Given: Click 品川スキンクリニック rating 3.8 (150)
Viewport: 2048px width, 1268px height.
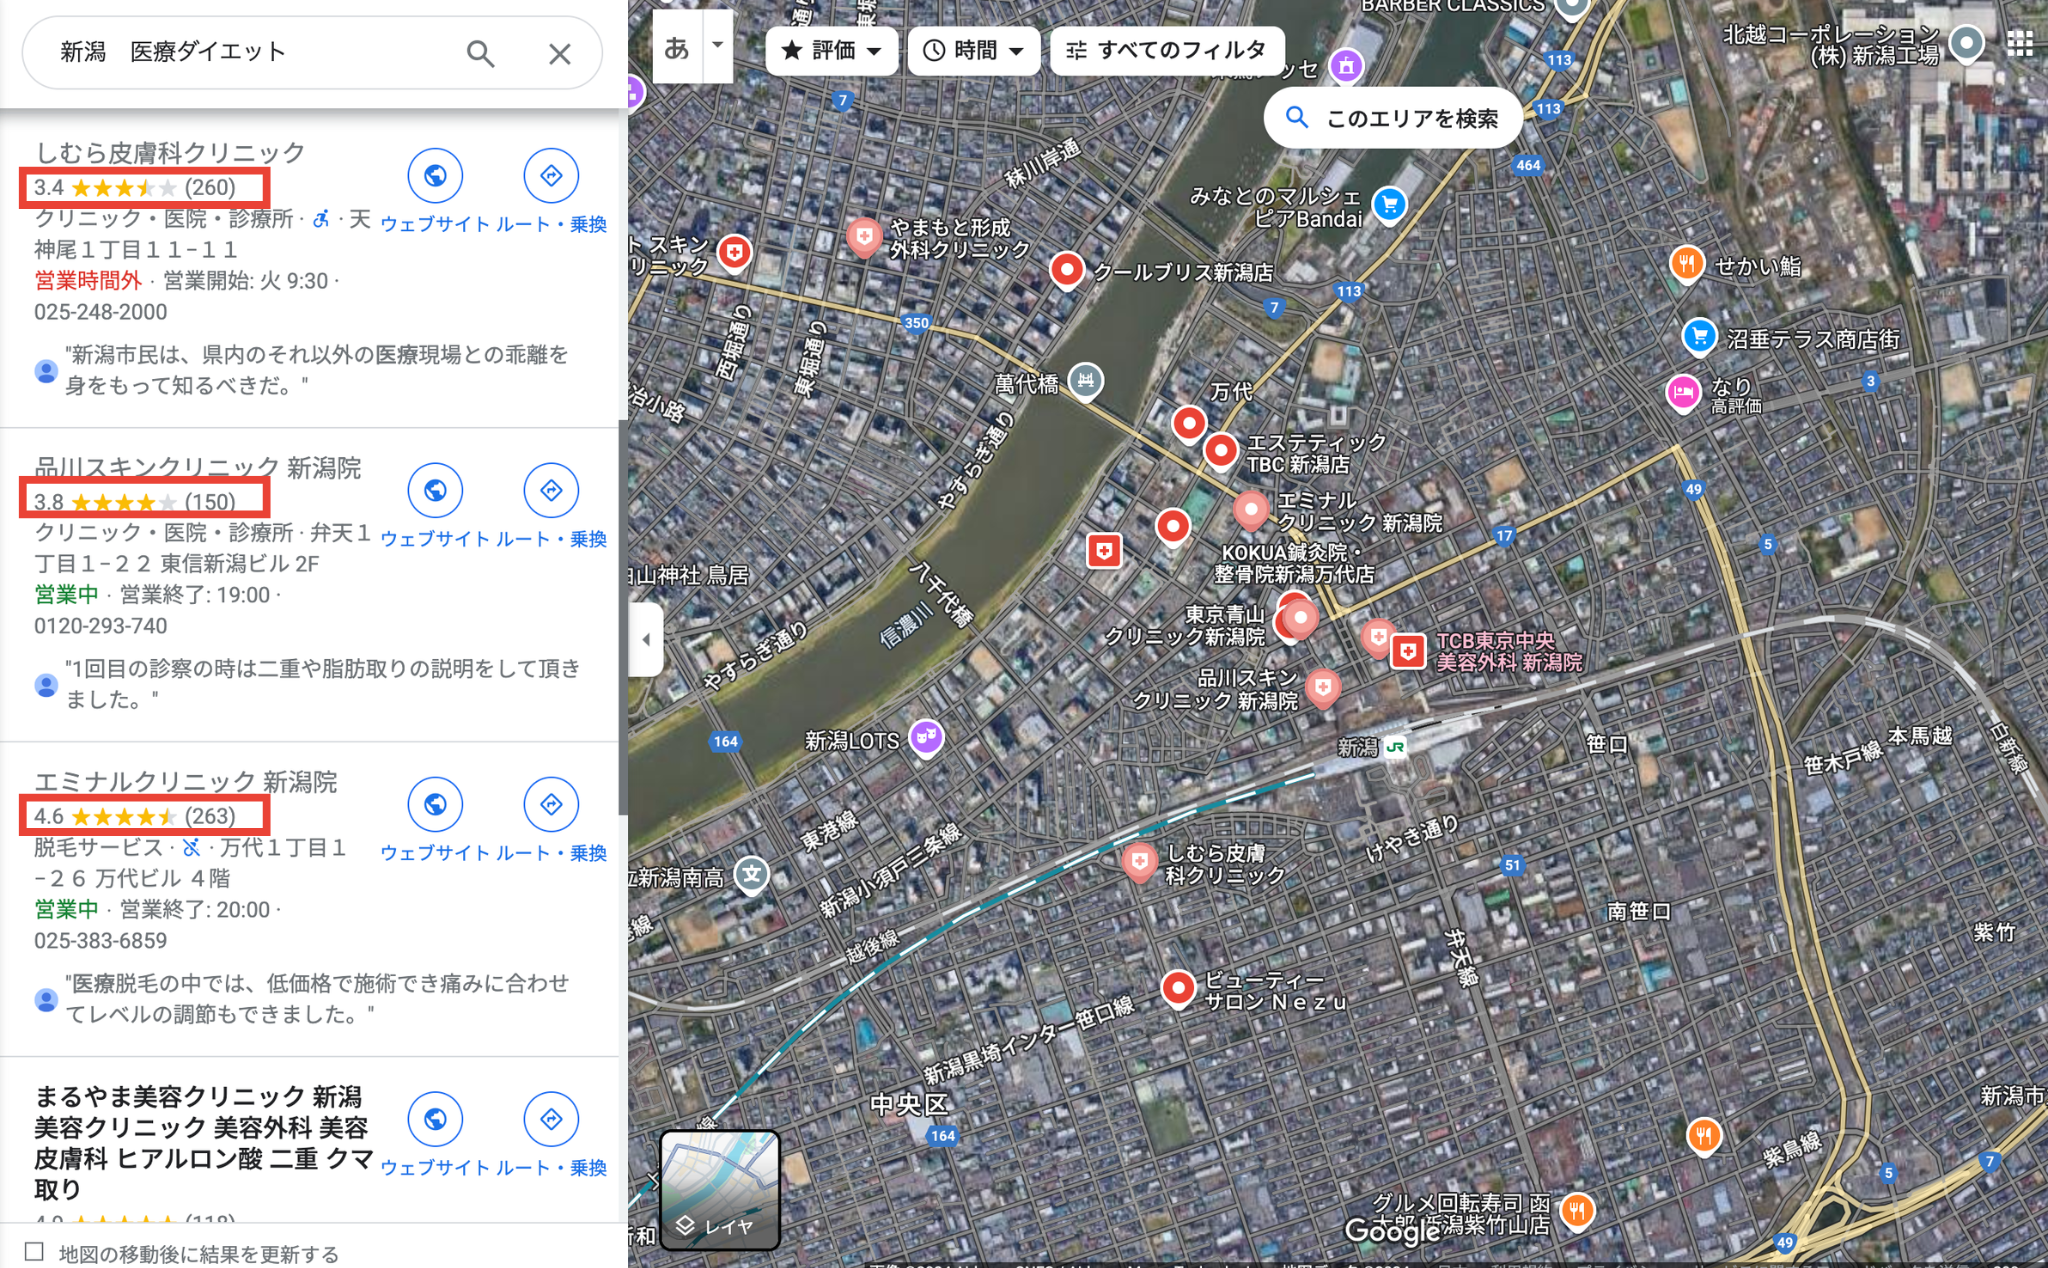Looking at the screenshot, I should 135,502.
